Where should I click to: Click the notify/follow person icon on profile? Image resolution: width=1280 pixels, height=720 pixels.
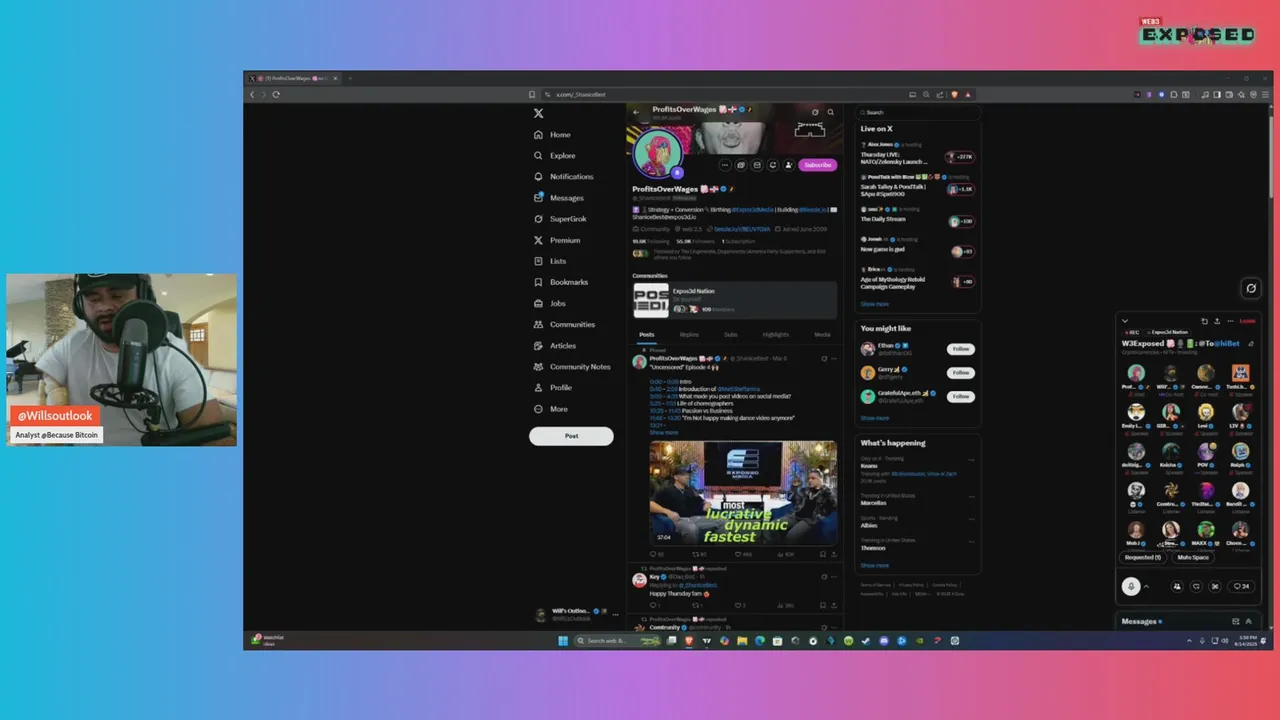pyautogui.click(x=789, y=165)
